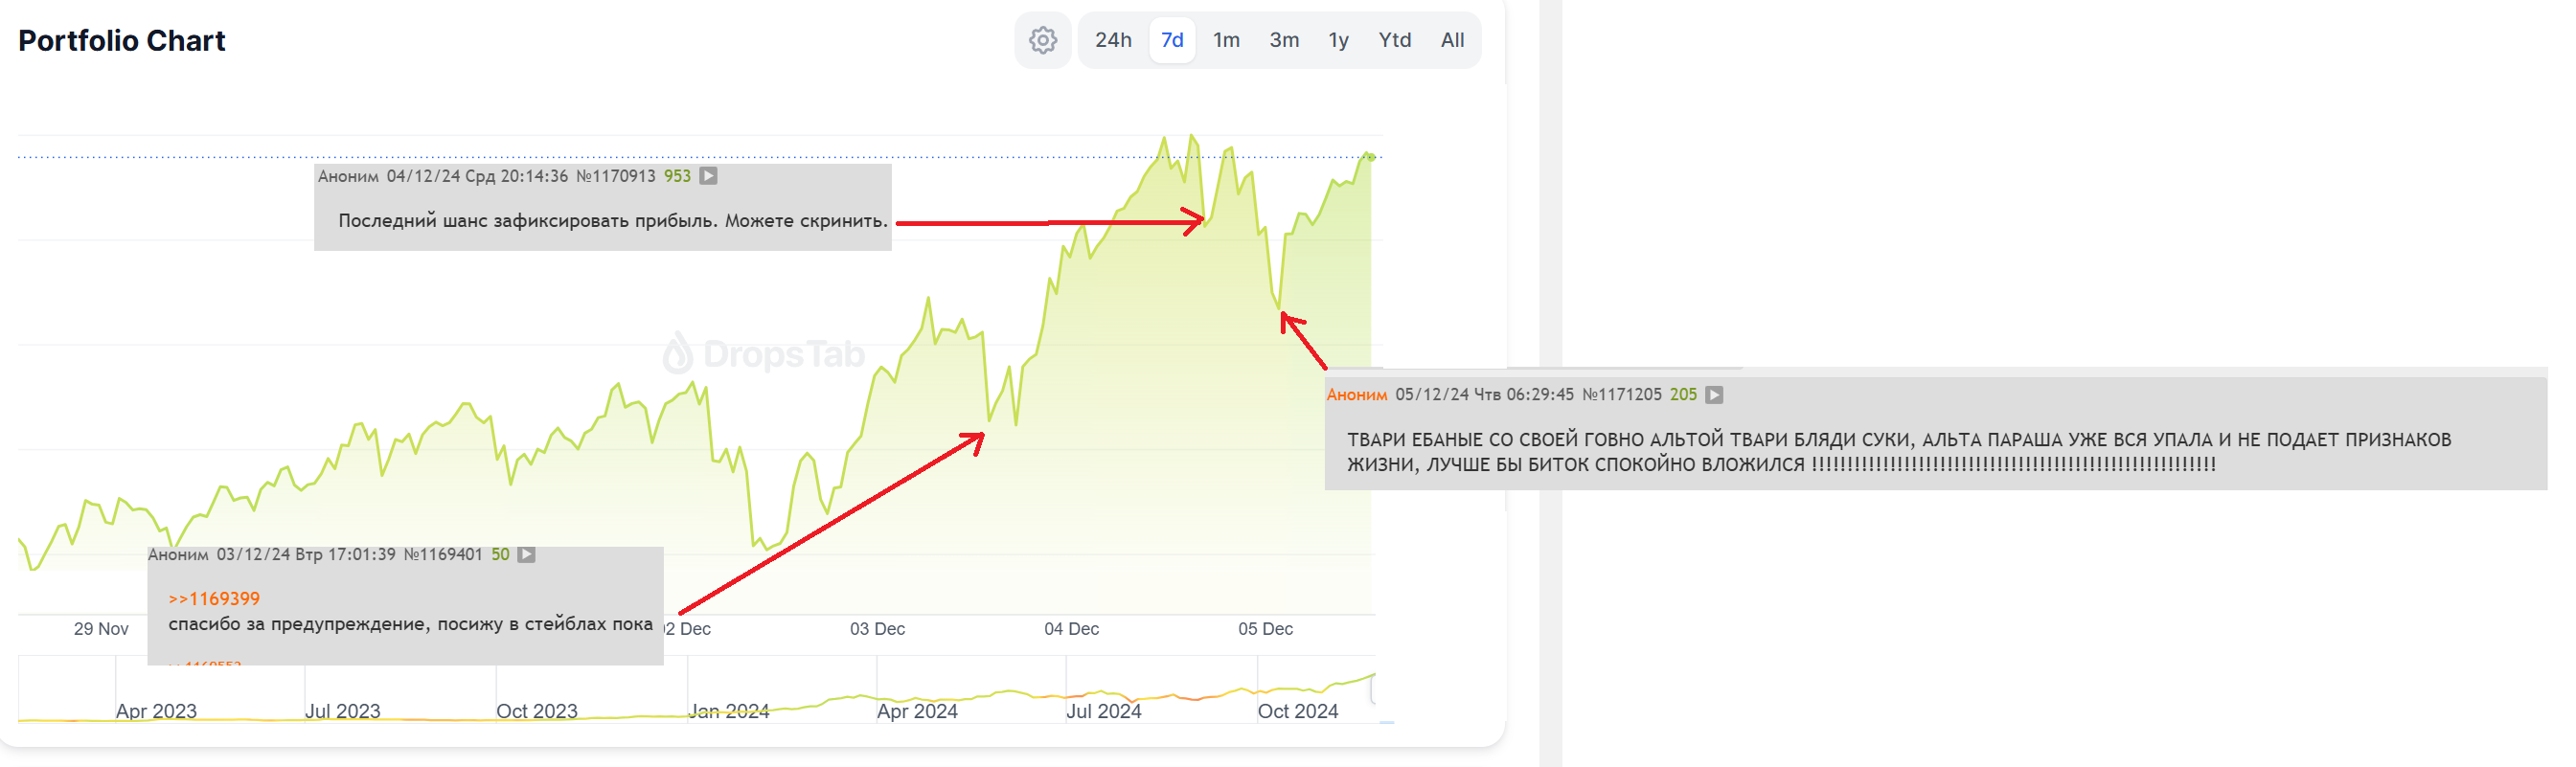This screenshot has height=767, width=2576.
Task: Open reply link >>1169399
Action: coord(214,599)
